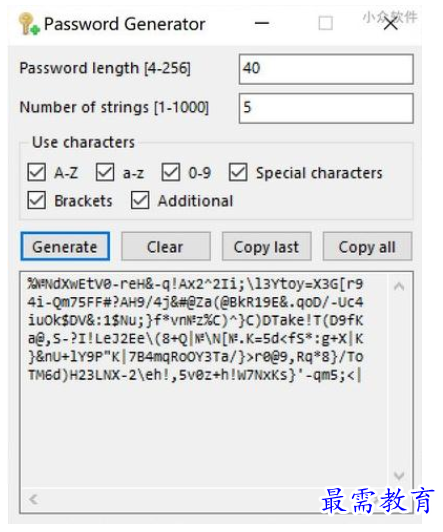Click the Password Generator key icon

tap(28, 24)
